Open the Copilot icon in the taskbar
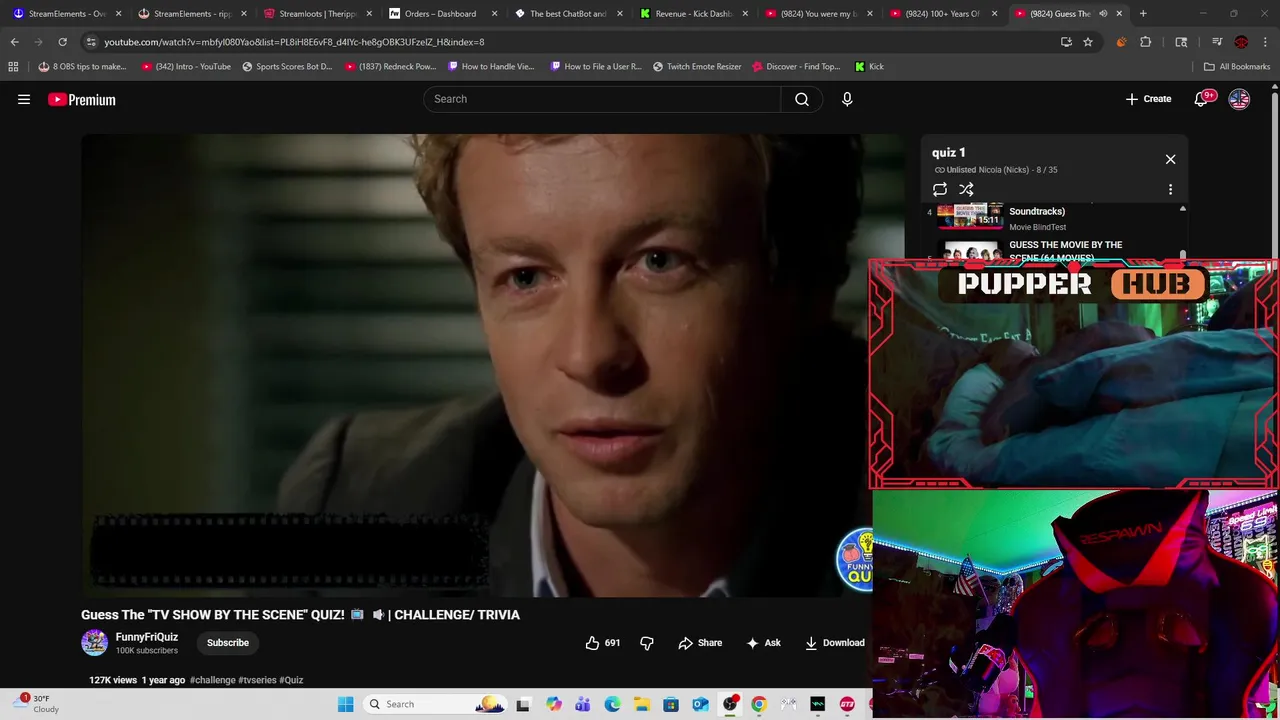 click(x=553, y=704)
